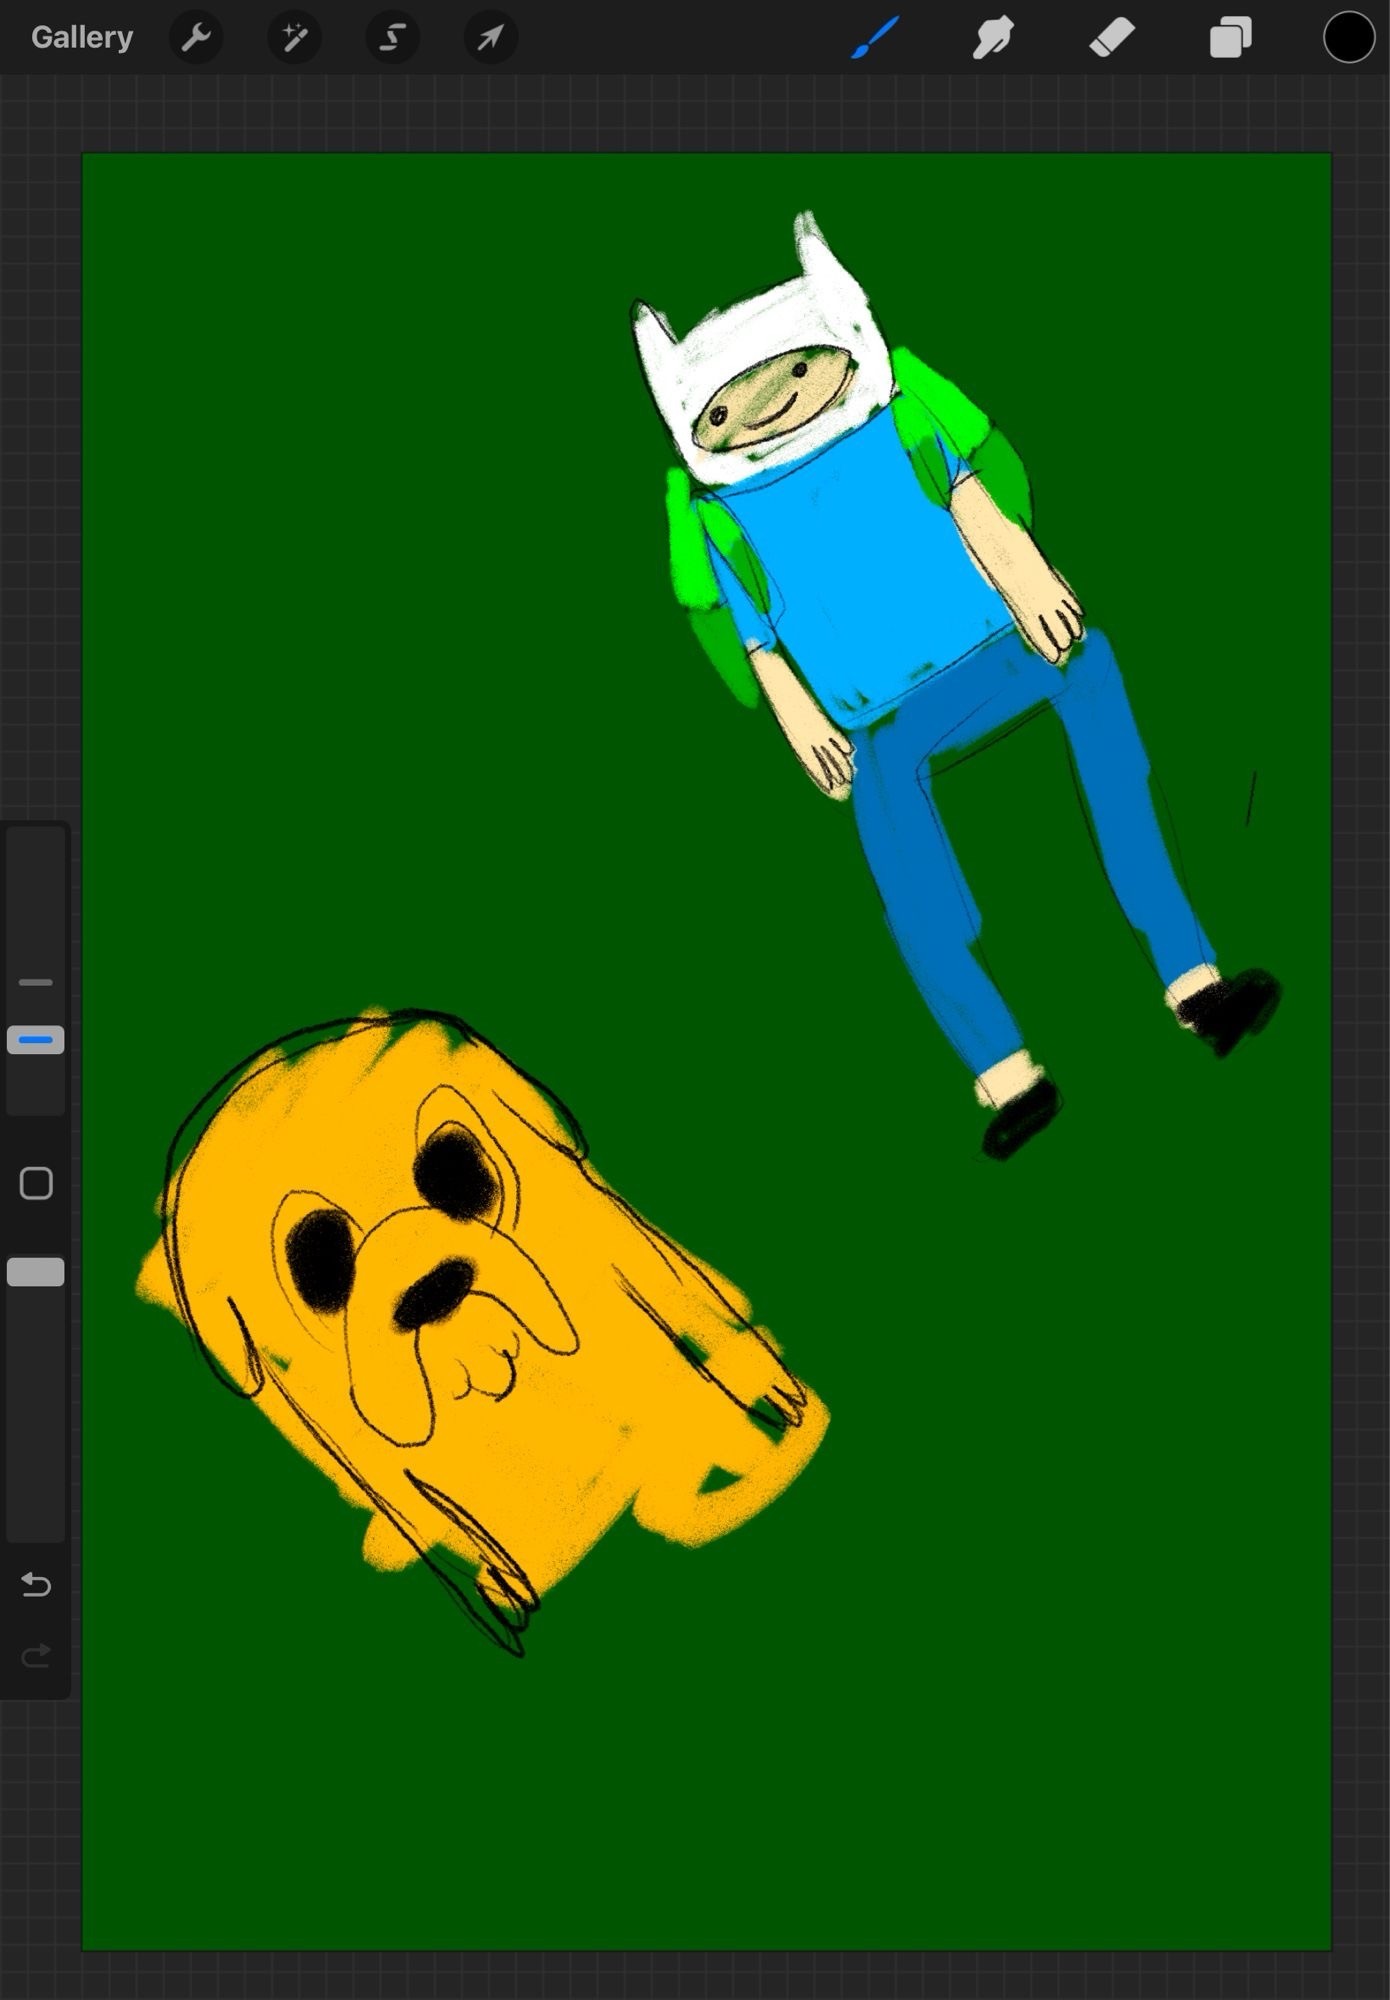1390x2000 pixels.
Task: Select the Brush tool
Action: [875, 38]
